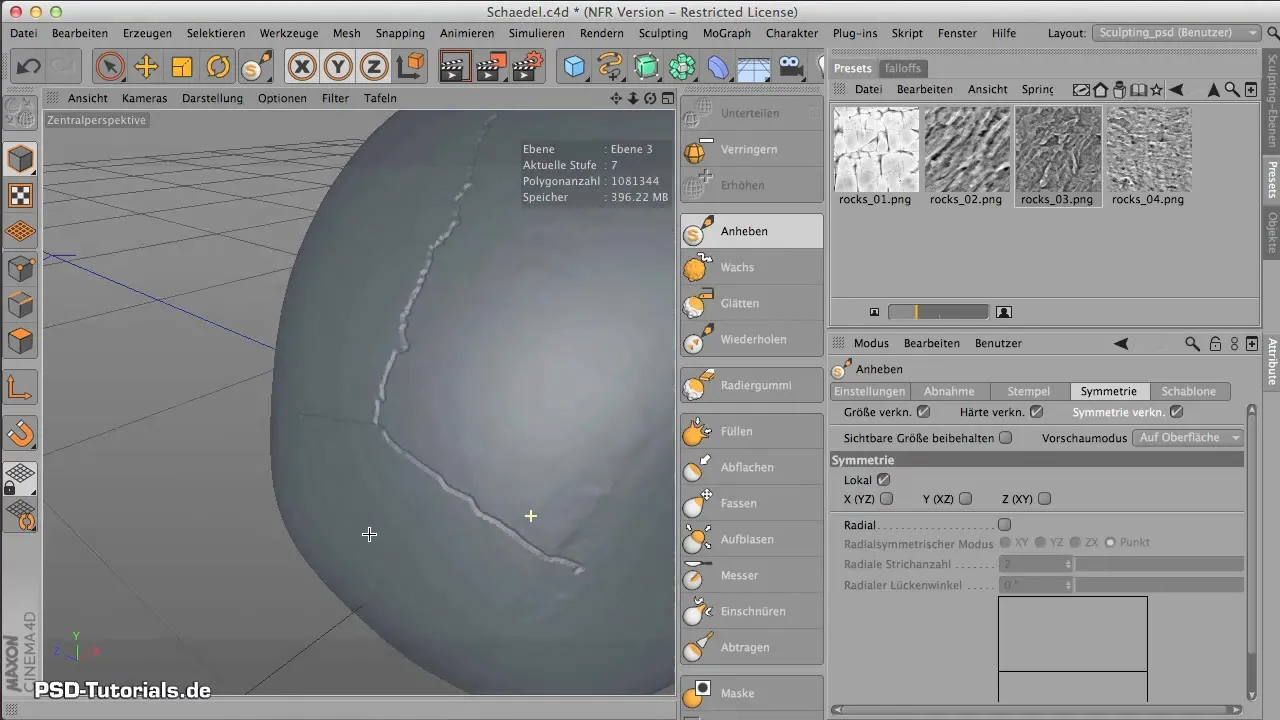Image resolution: width=1280 pixels, height=720 pixels.
Task: Toggle Größe verkn. checkbox
Action: tap(923, 412)
